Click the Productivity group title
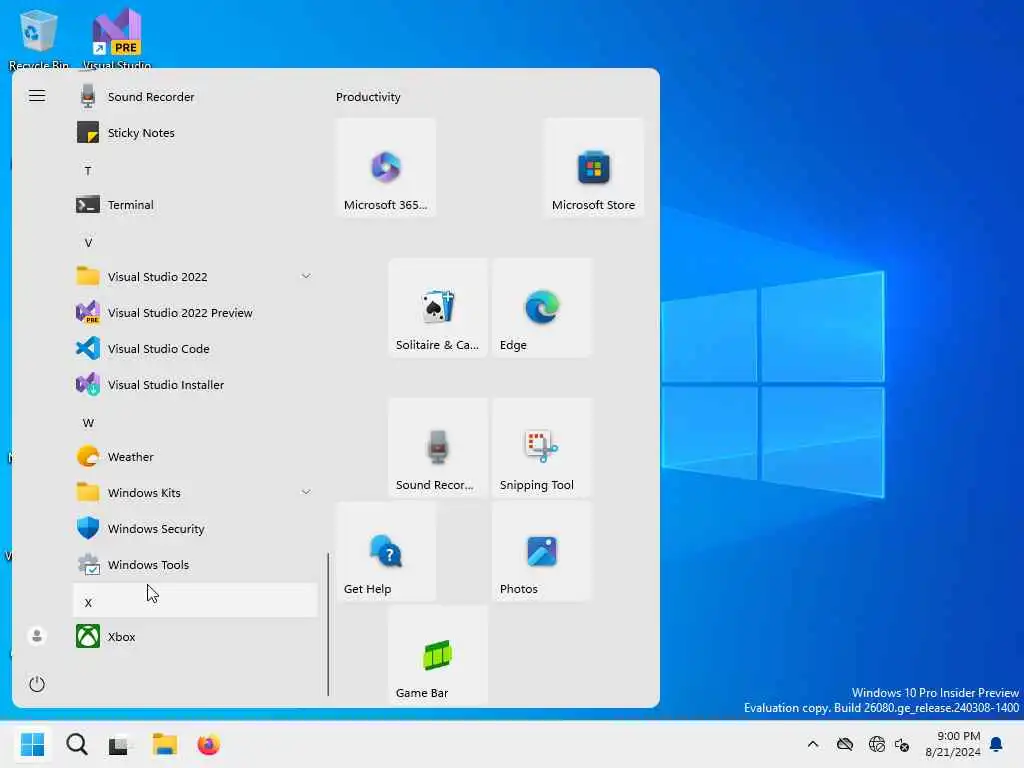 (368, 97)
